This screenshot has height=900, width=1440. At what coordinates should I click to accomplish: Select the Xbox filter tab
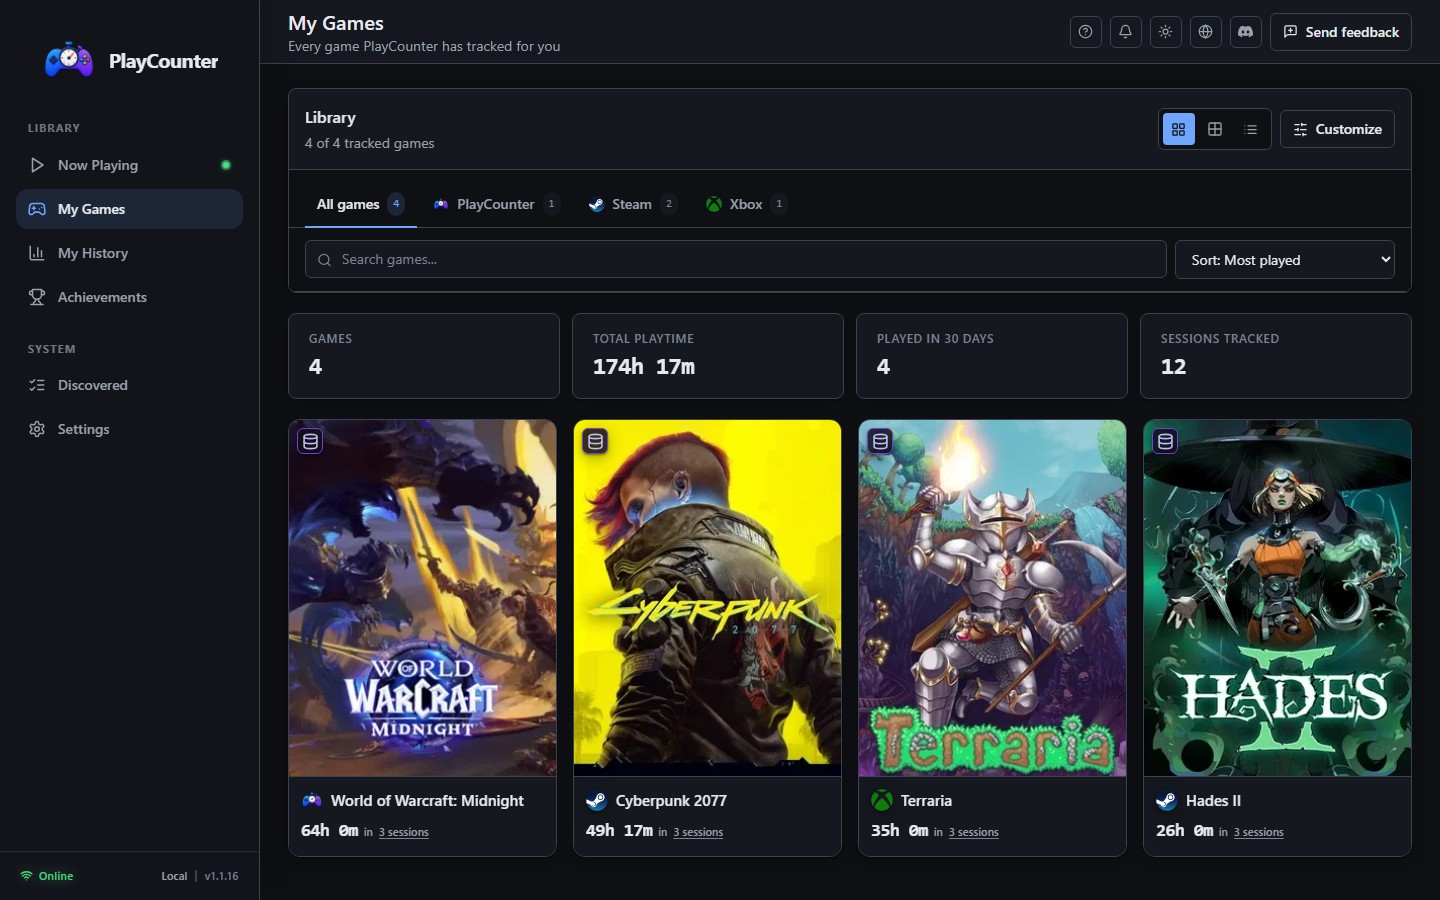click(746, 204)
